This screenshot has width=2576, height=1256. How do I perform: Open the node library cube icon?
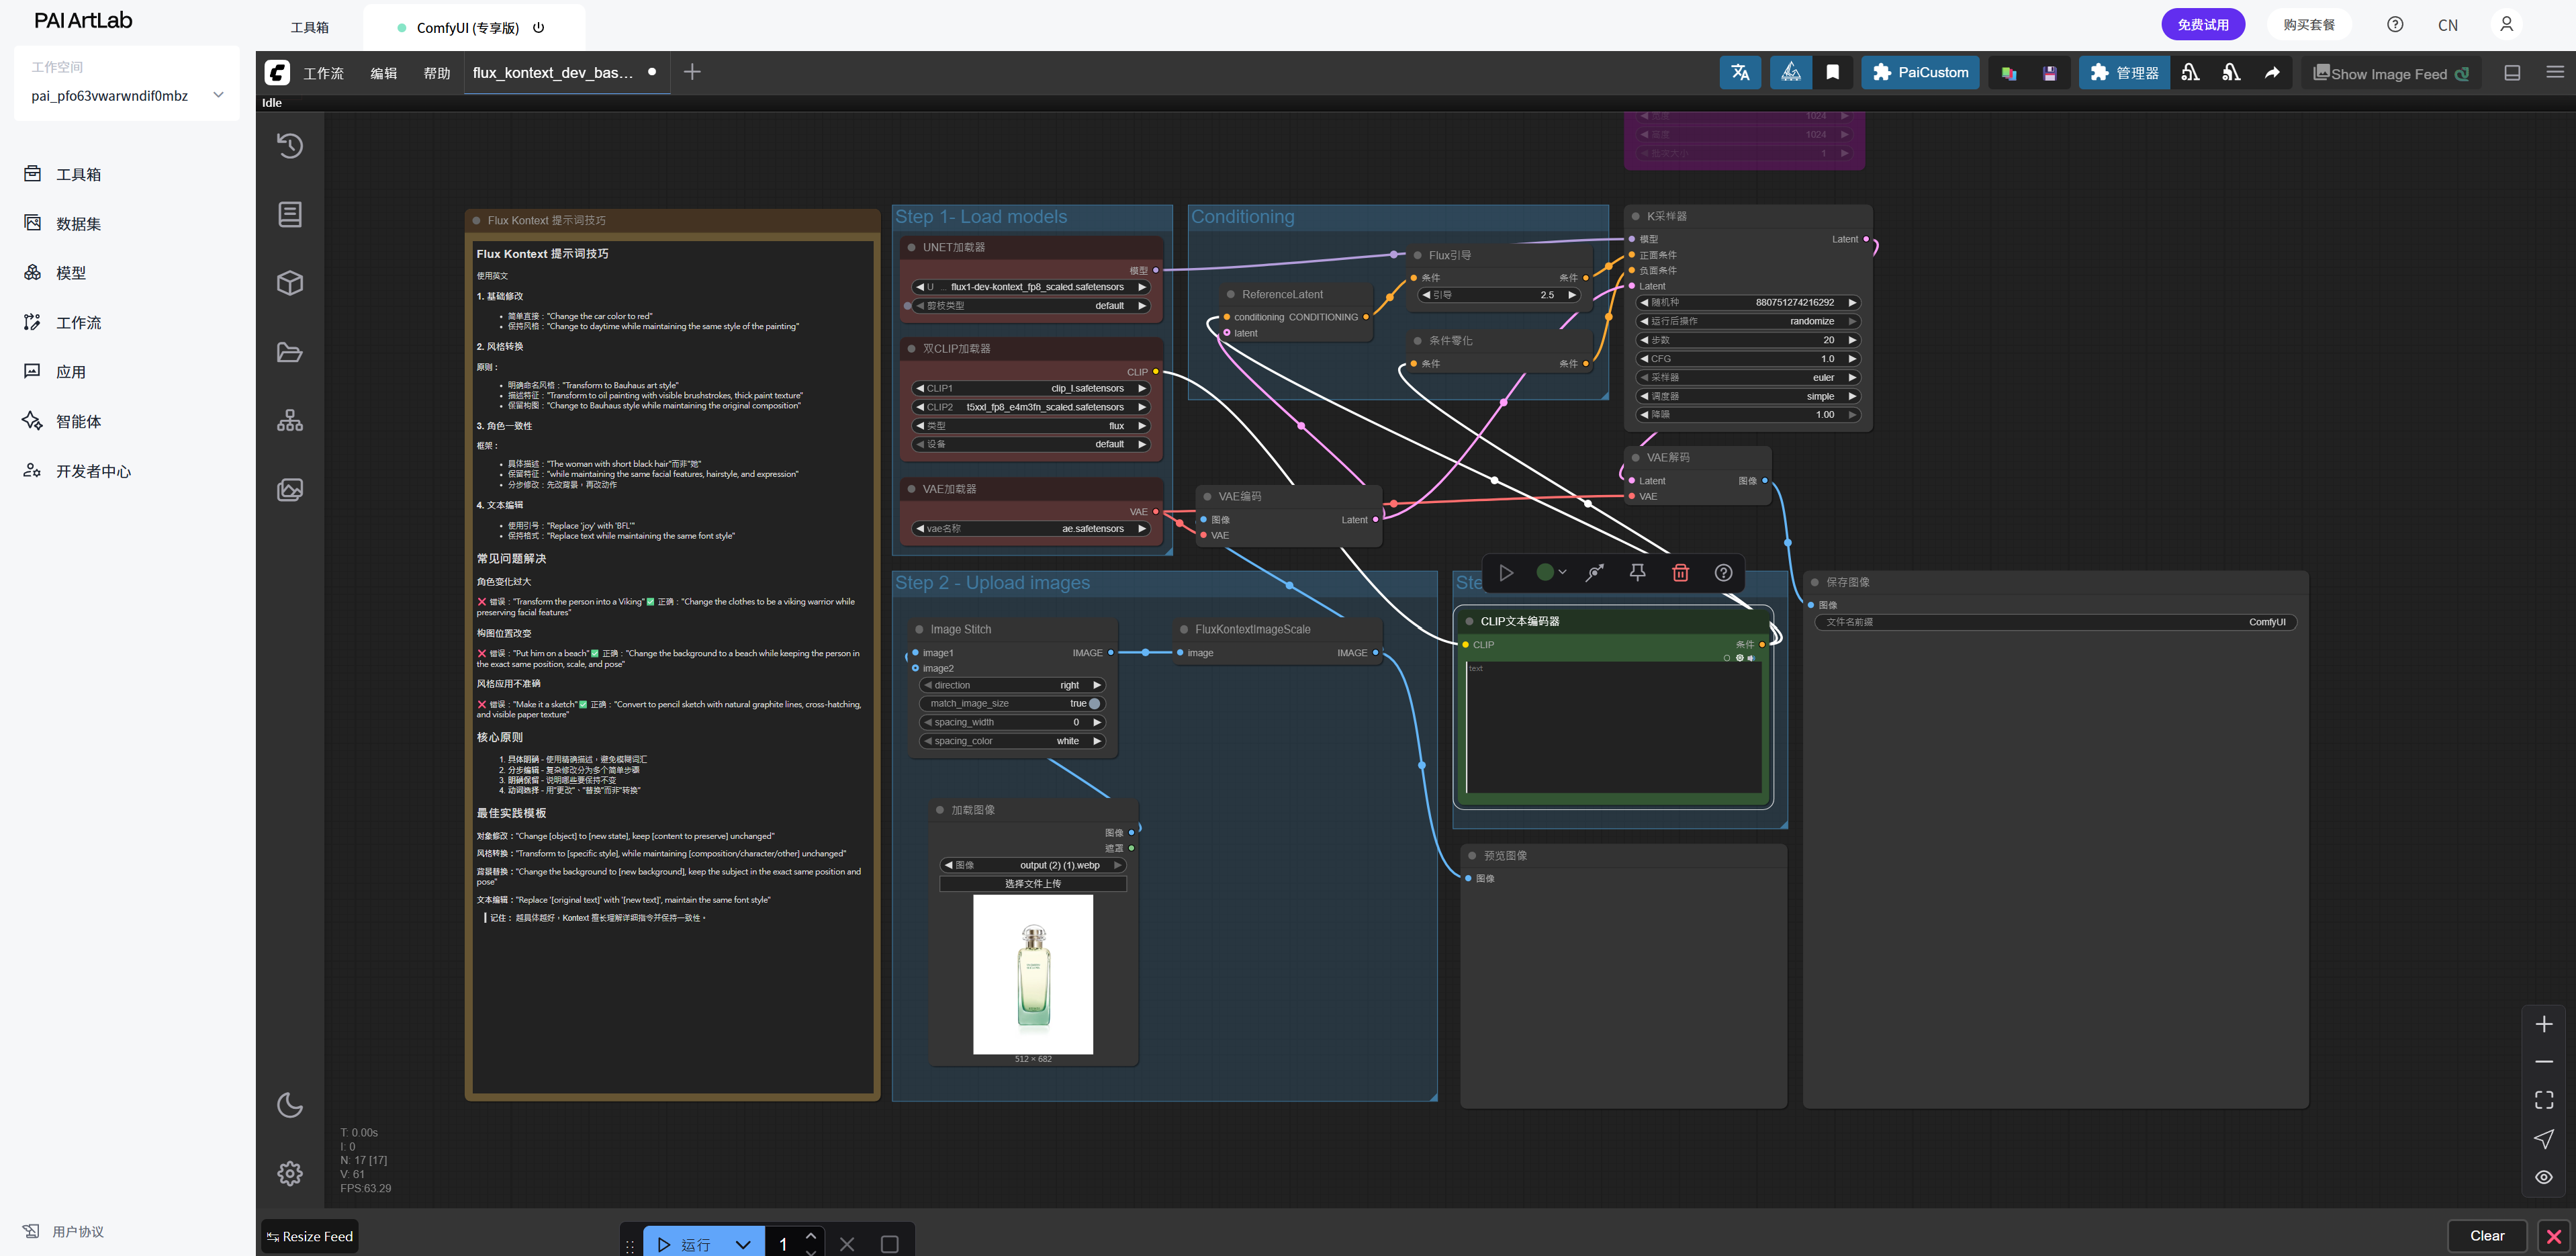click(290, 283)
